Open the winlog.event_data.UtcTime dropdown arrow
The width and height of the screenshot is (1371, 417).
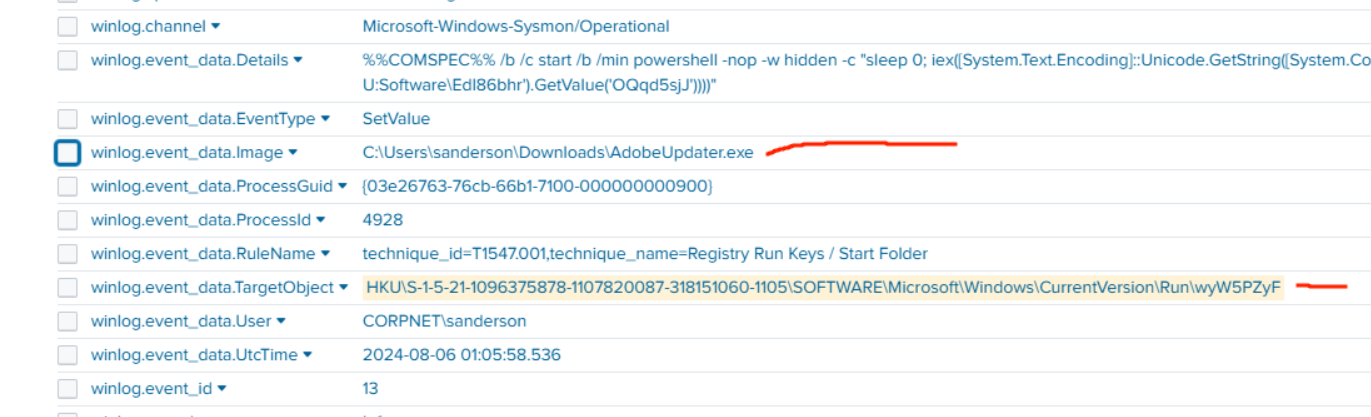click(x=307, y=355)
